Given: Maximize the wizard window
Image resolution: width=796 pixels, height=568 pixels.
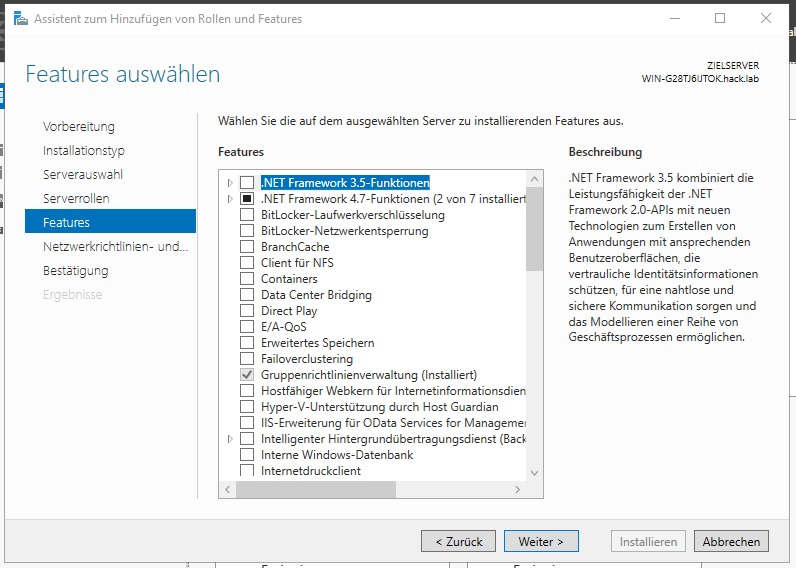Looking at the screenshot, I should 720,18.
